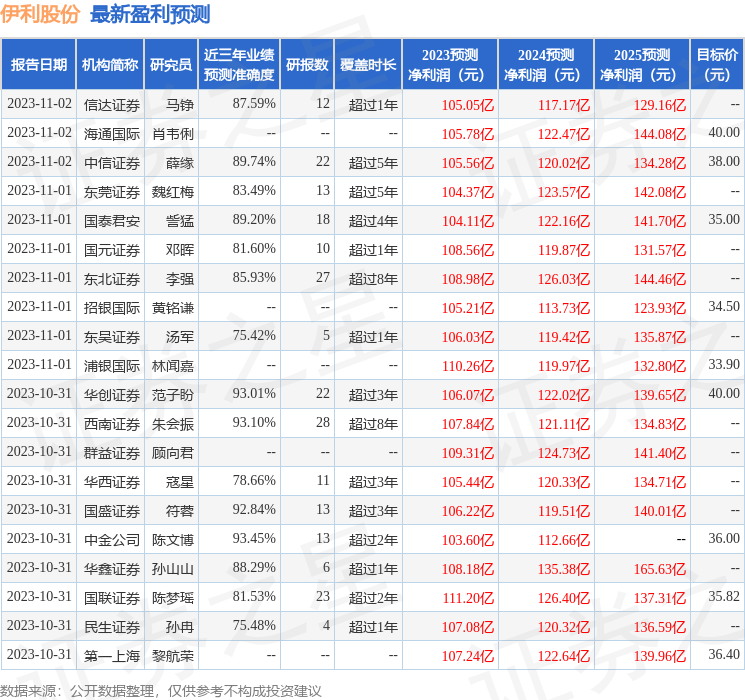This screenshot has height=700, width=745.
Task: Click analyst name 陈文博
Action: coord(173,539)
